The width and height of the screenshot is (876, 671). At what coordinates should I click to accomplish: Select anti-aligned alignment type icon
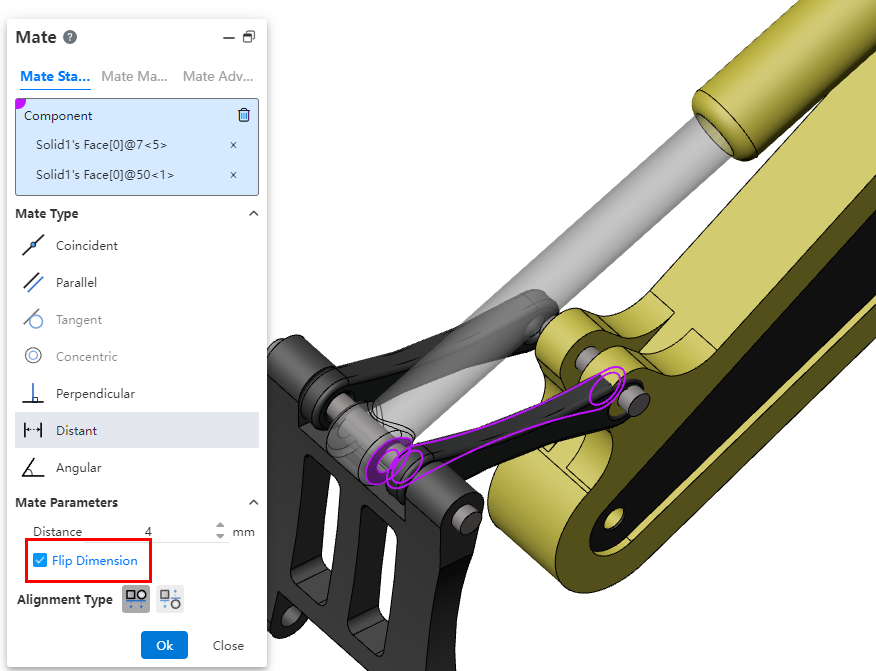pos(170,599)
